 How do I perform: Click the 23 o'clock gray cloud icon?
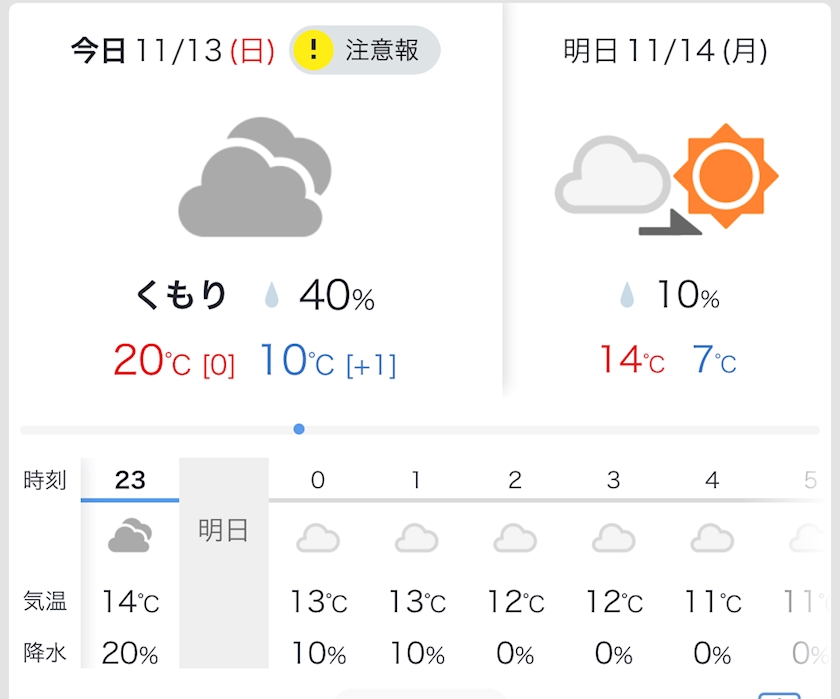click(130, 537)
